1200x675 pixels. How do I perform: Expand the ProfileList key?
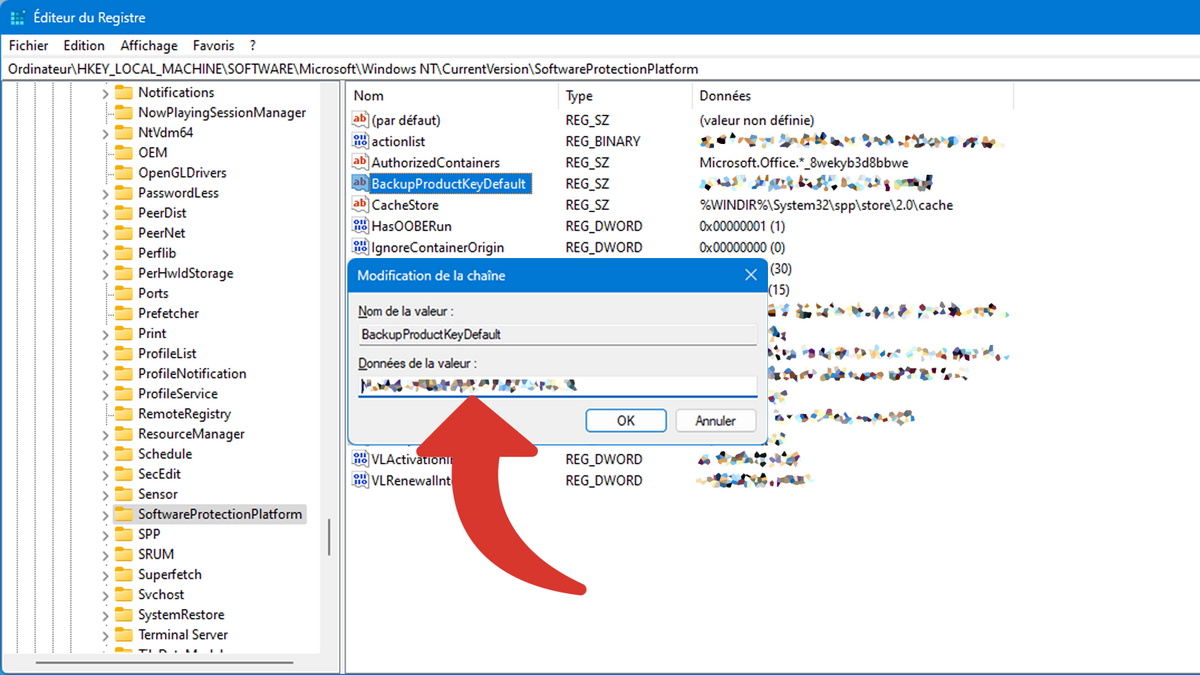coord(106,353)
